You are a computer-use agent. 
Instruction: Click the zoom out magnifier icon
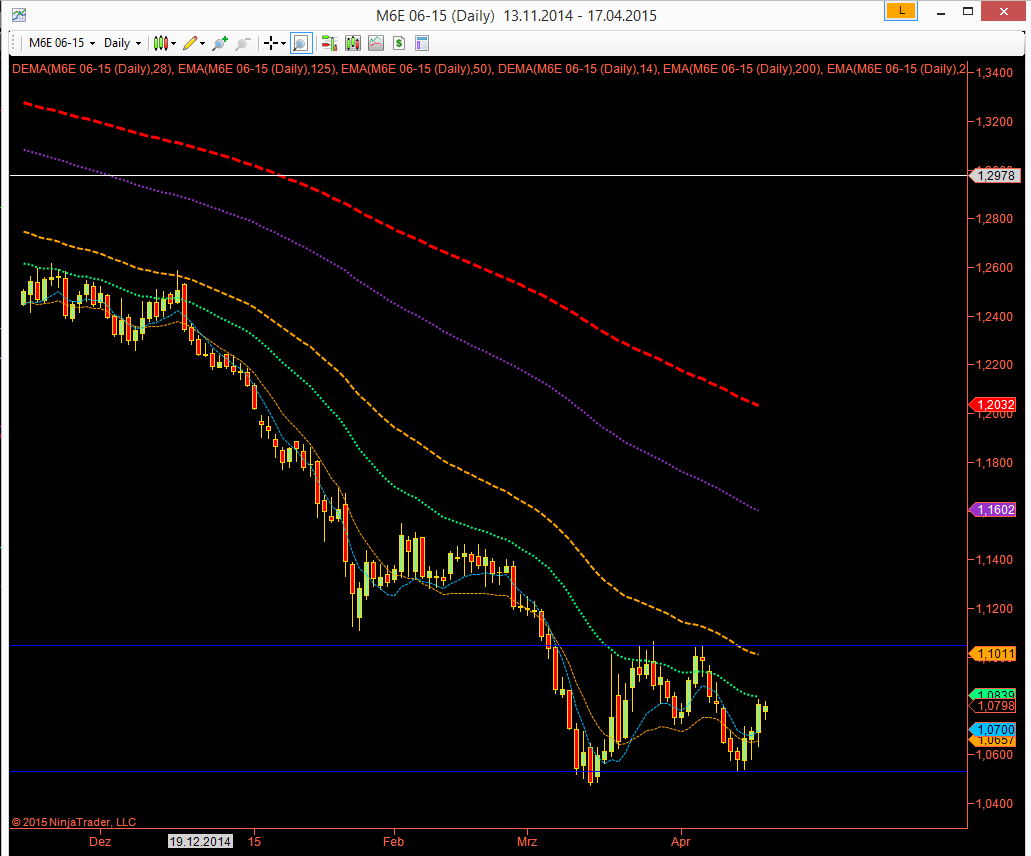[x=243, y=43]
